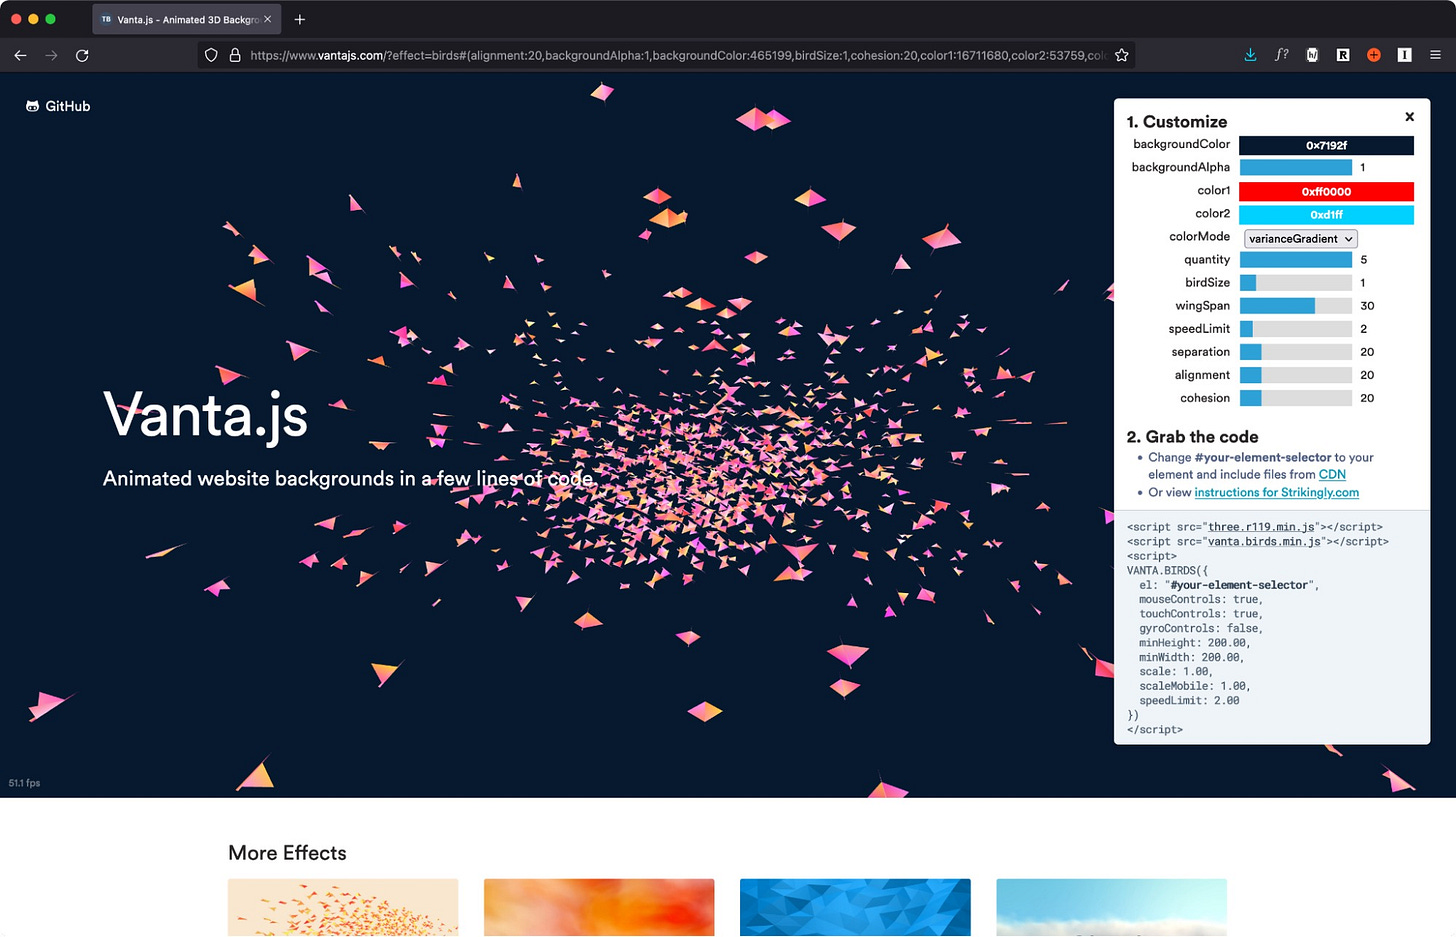The image size is (1456, 937).
Task: Click the 'mouseControls: true,' code line
Action: 1201,600
